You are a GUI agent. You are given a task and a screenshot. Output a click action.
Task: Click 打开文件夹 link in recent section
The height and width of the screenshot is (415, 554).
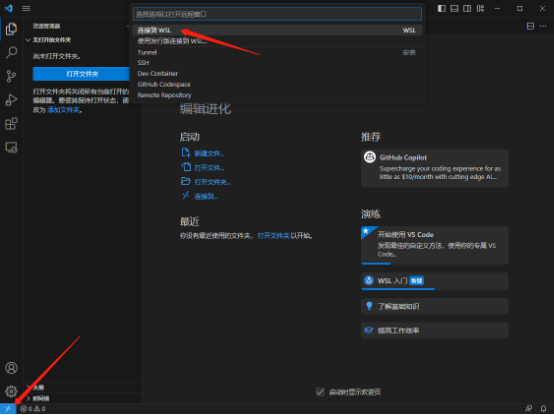point(273,236)
